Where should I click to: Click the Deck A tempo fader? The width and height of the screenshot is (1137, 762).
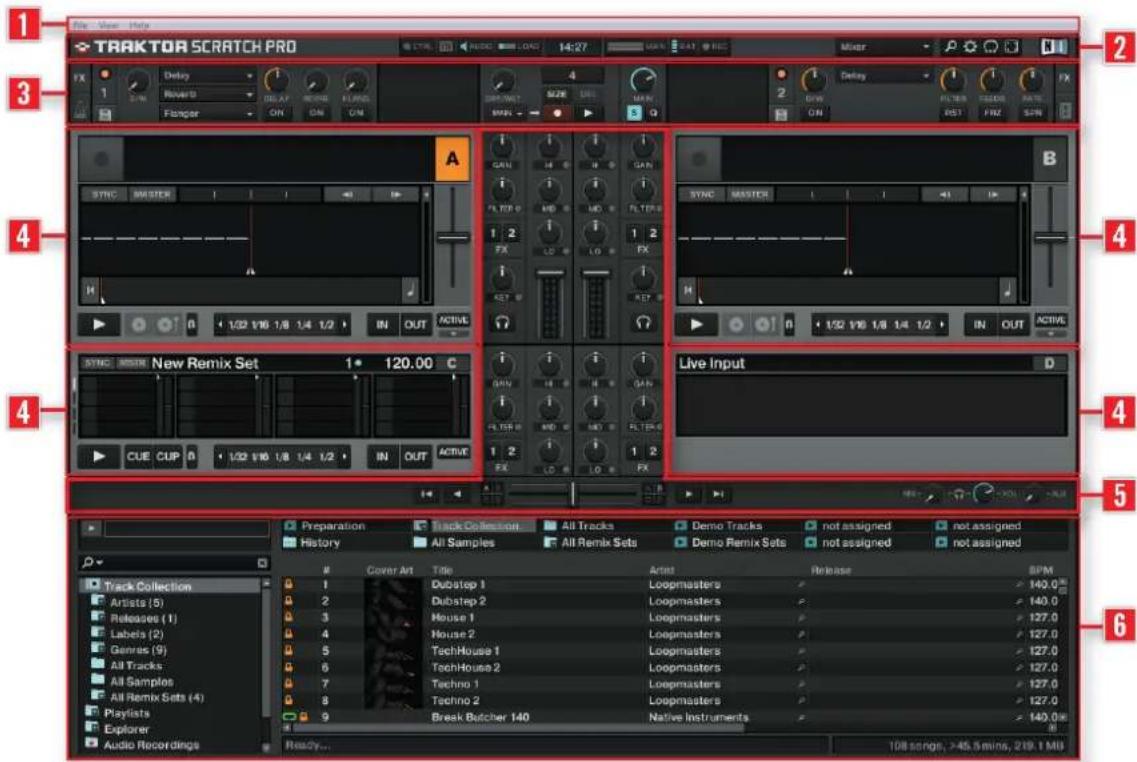tap(453, 237)
